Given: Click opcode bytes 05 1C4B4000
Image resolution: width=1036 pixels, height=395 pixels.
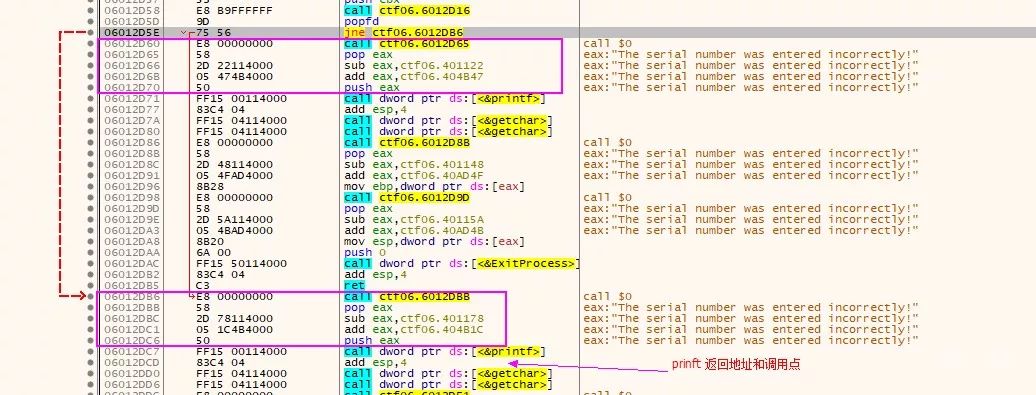Looking at the screenshot, I should 235,330.
